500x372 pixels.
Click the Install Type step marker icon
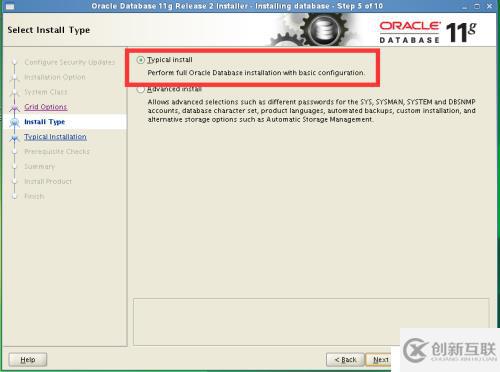[14, 122]
